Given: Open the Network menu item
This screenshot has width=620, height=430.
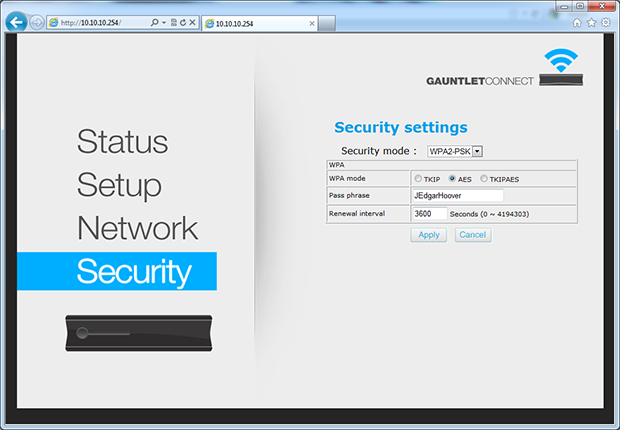Looking at the screenshot, I should coord(137,228).
